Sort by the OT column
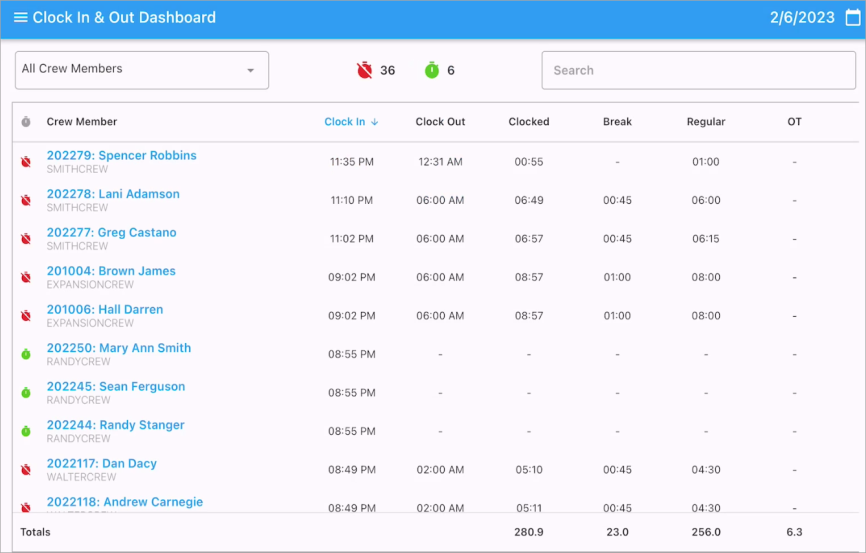The height and width of the screenshot is (553, 866). coord(794,122)
